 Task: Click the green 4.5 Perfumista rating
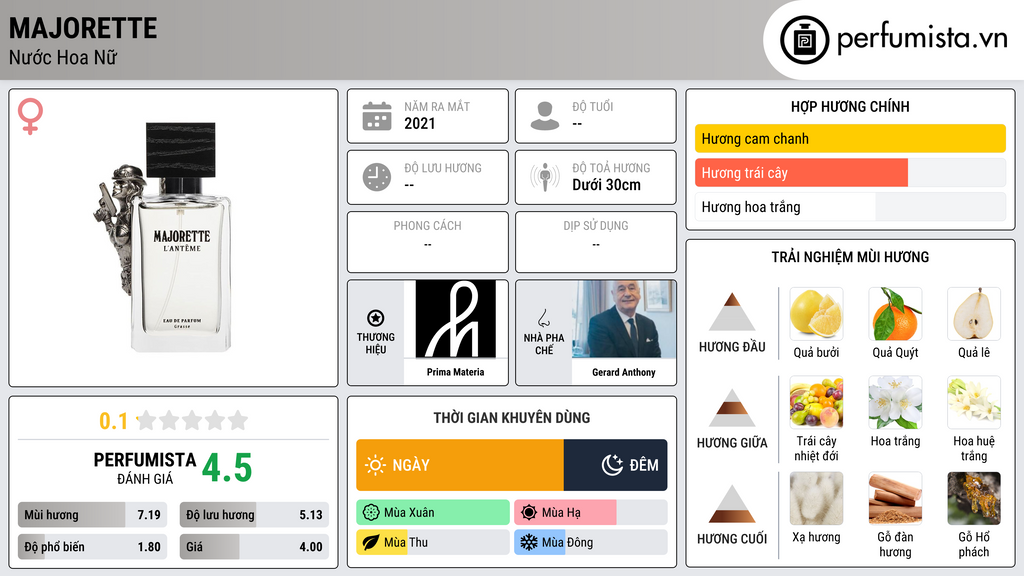coord(227,468)
